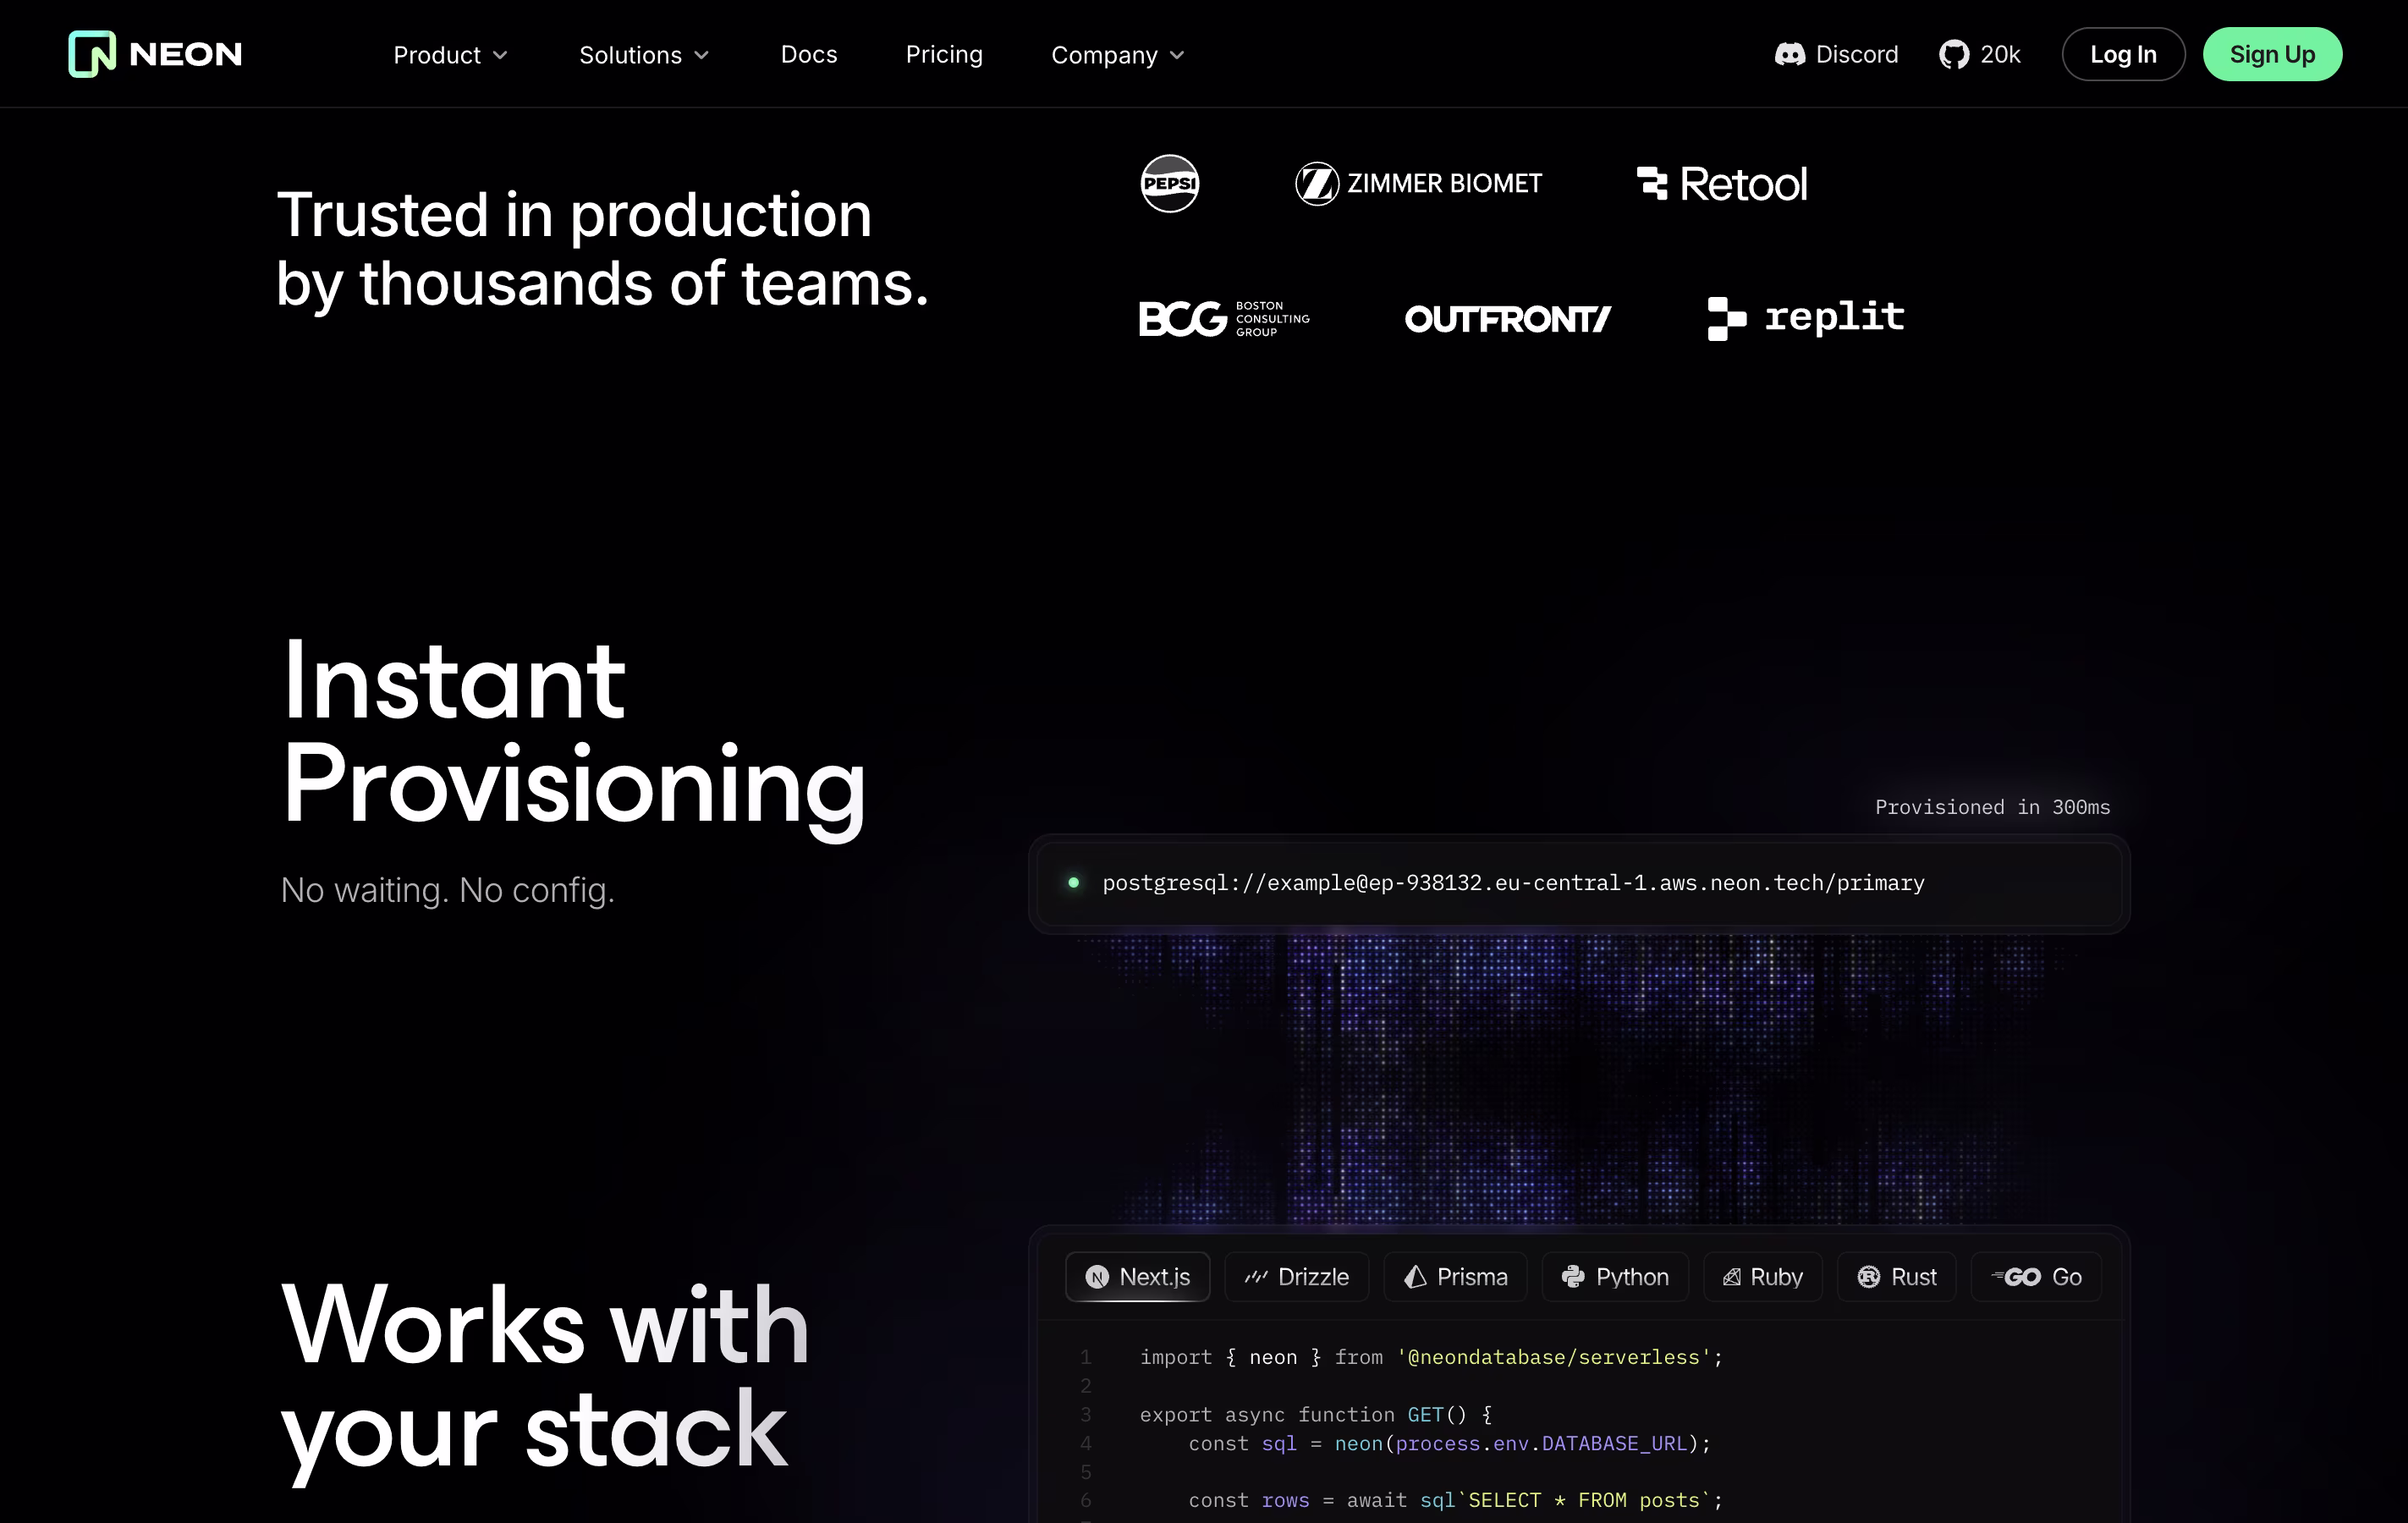This screenshot has height=1523, width=2408.
Task: Click the Replit logo
Action: (x=1805, y=318)
